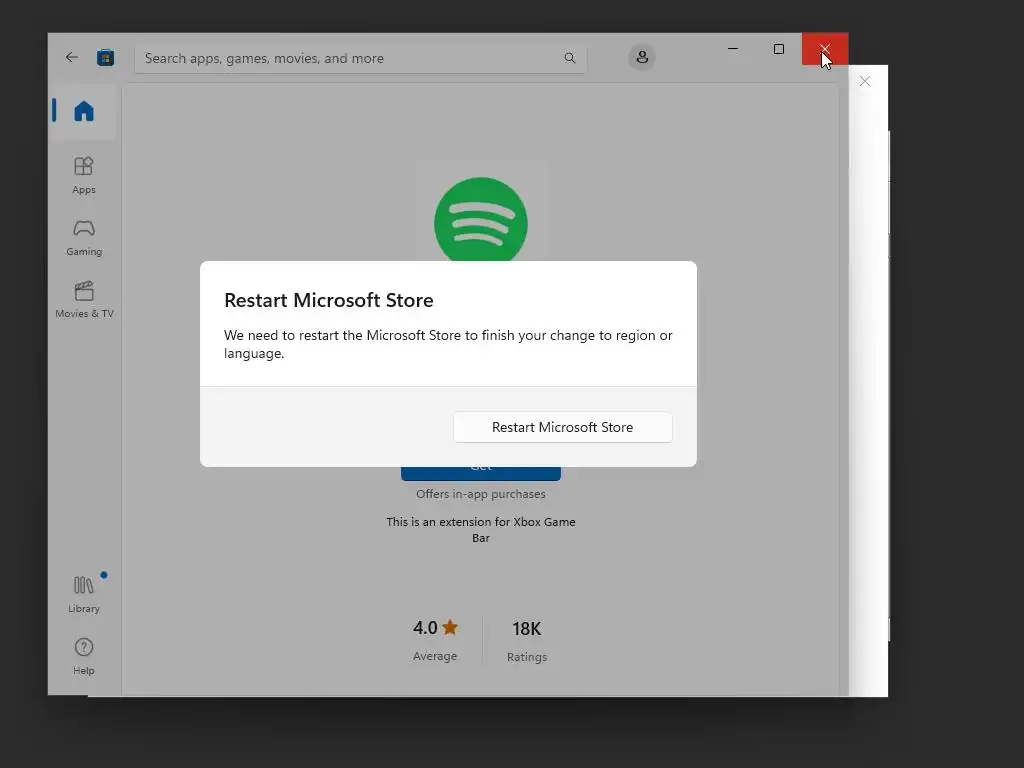Open the Apps section
Viewport: 1024px width, 768px height.
pyautogui.click(x=84, y=176)
